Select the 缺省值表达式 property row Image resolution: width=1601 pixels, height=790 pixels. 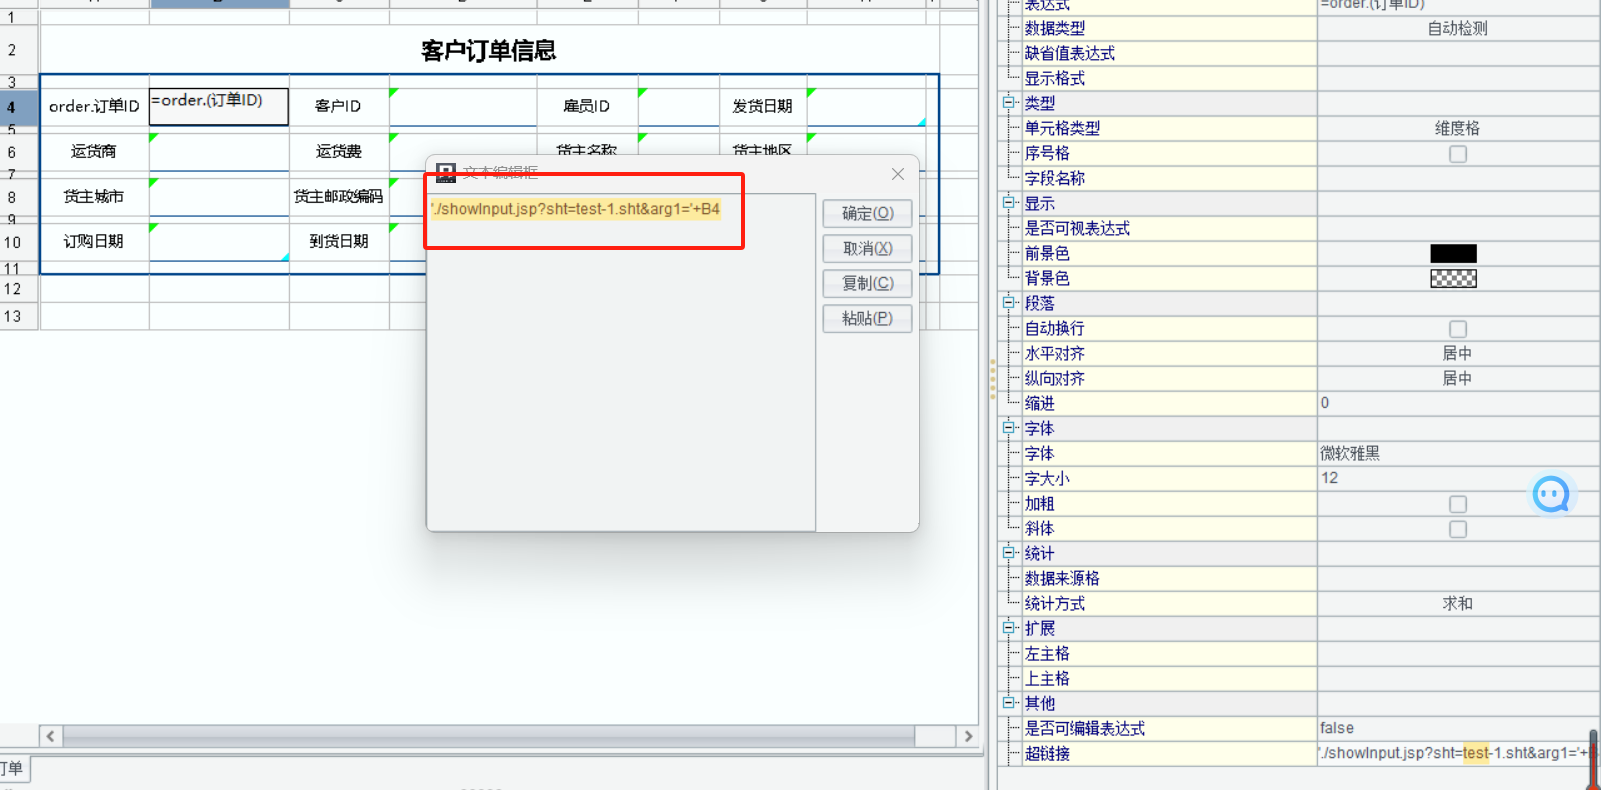(x=1167, y=54)
